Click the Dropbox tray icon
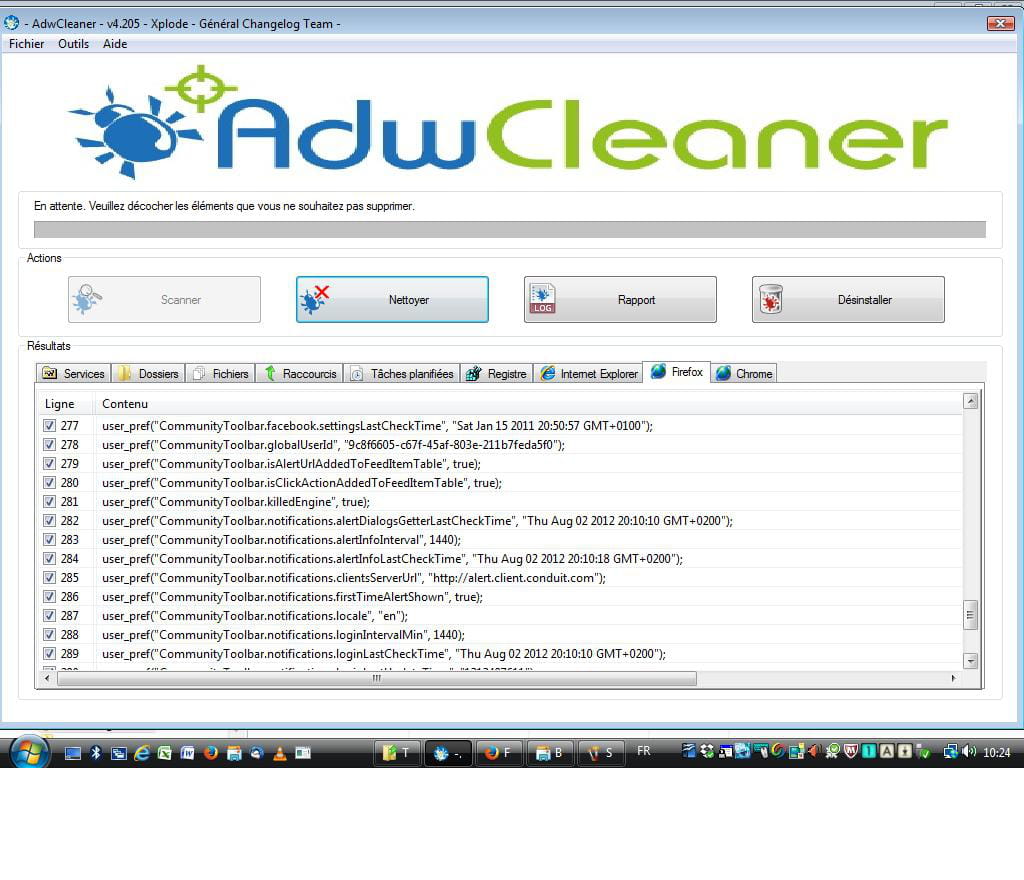1024x880 pixels. click(x=707, y=751)
